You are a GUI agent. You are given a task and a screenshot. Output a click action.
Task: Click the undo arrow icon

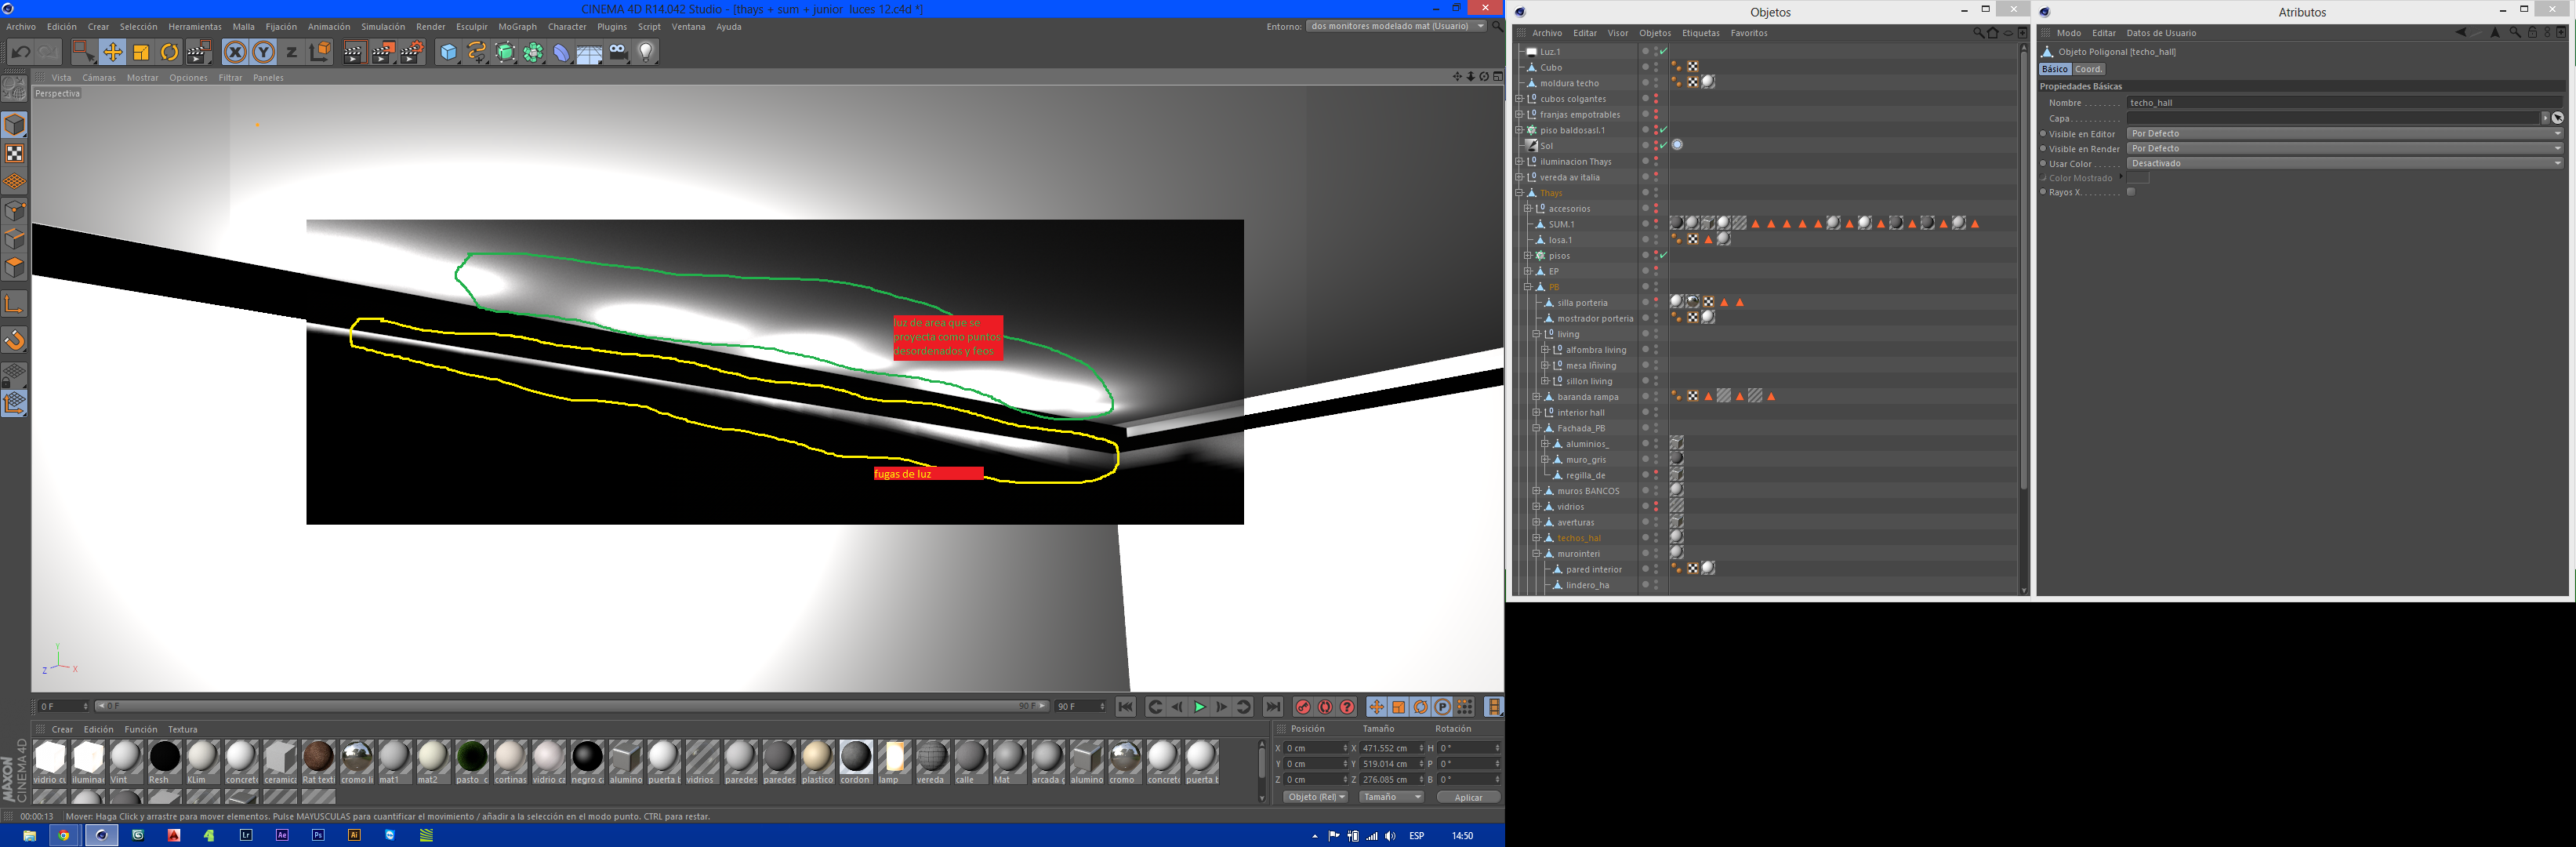20,52
